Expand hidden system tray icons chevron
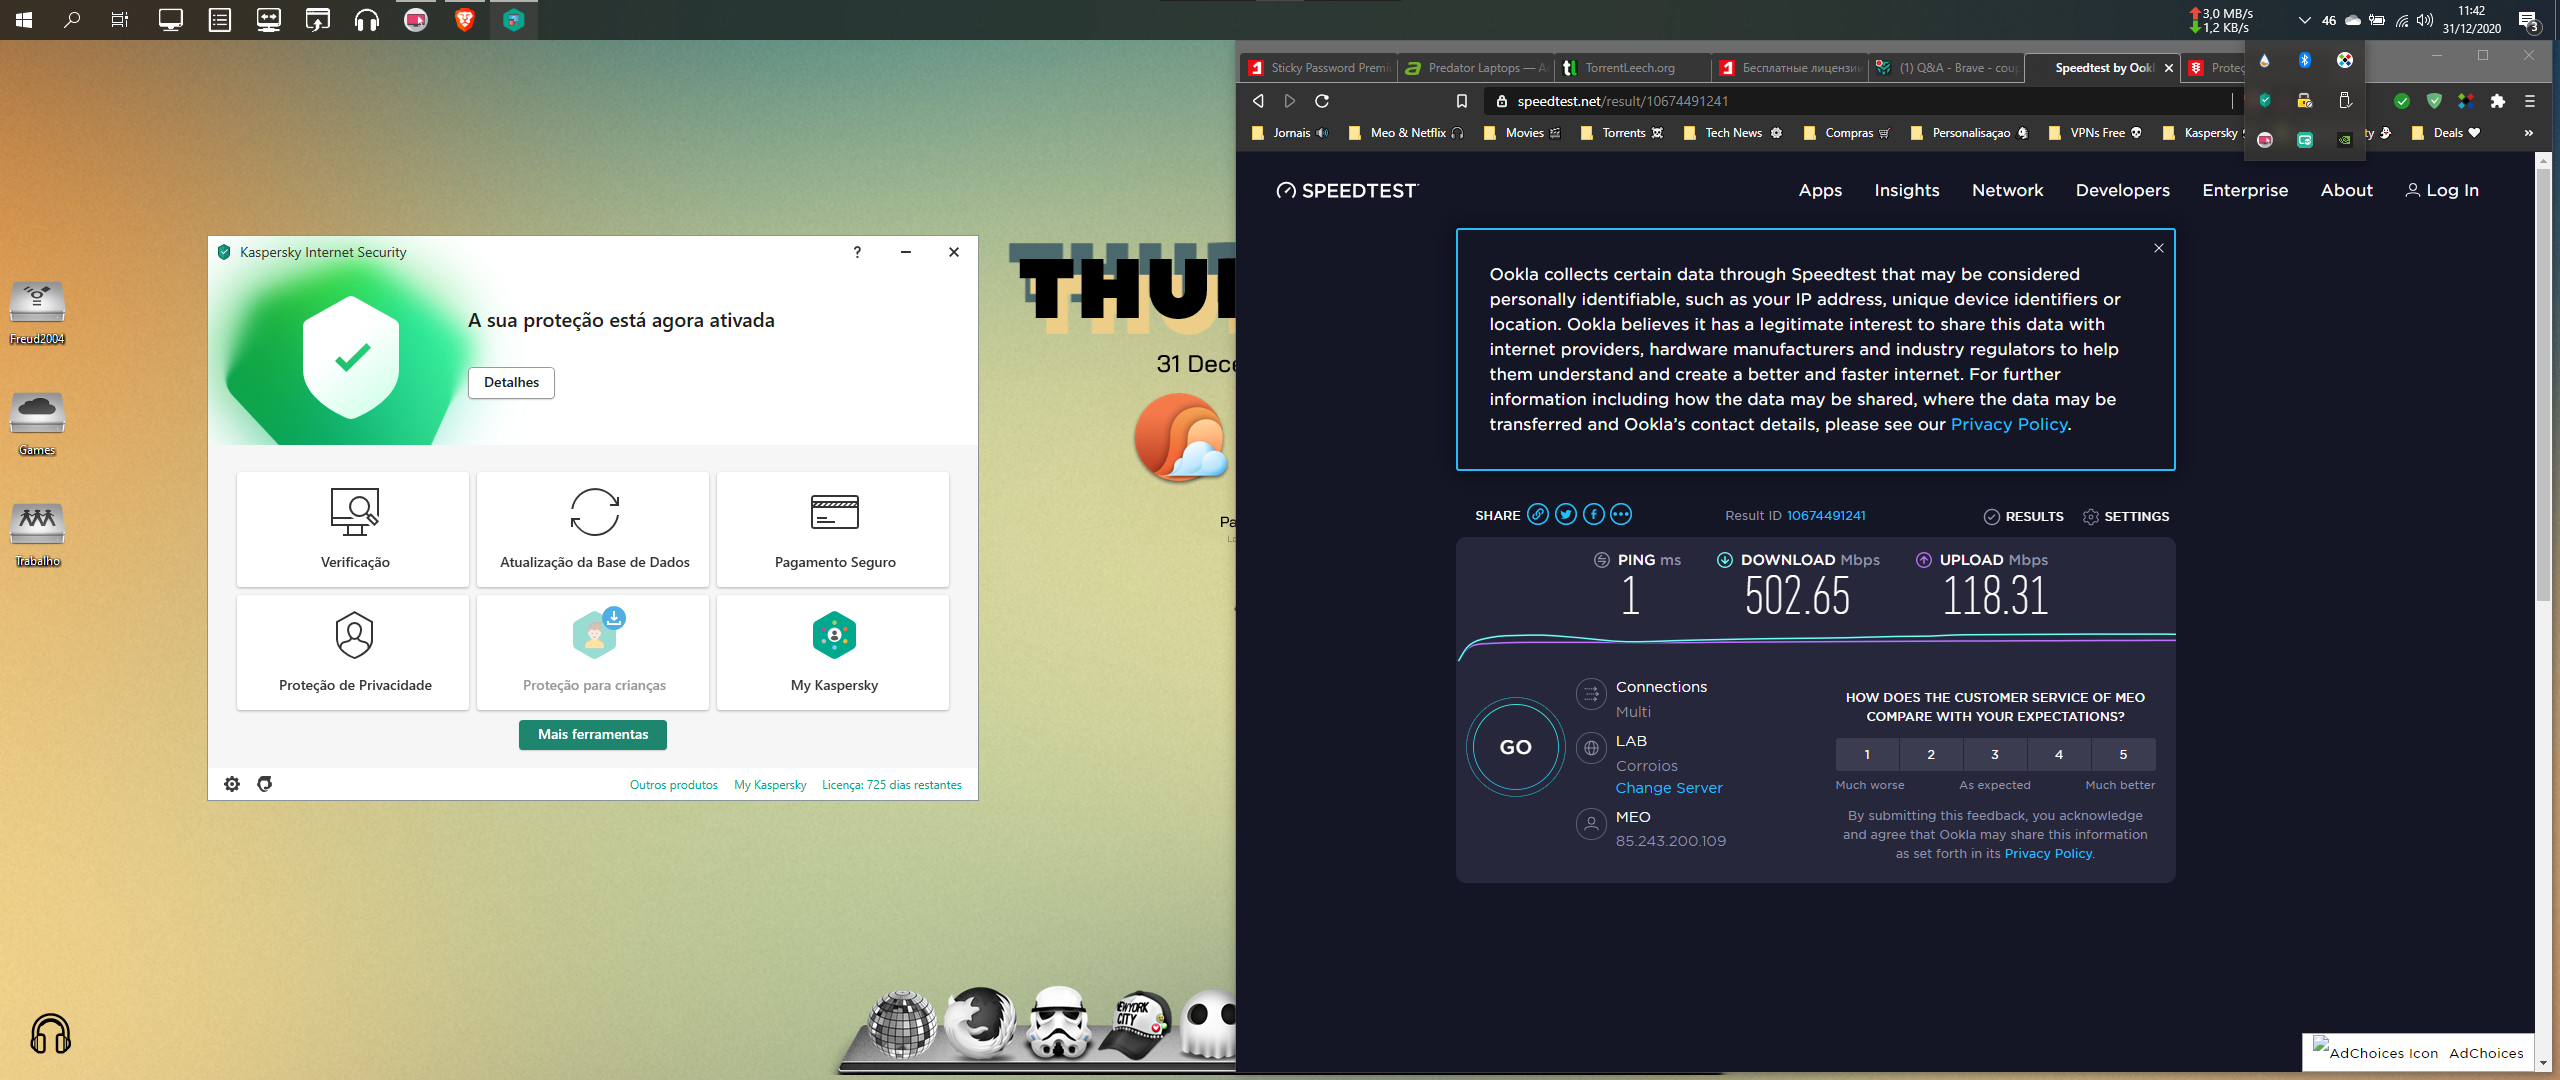The height and width of the screenshot is (1080, 2560). 2304,20
